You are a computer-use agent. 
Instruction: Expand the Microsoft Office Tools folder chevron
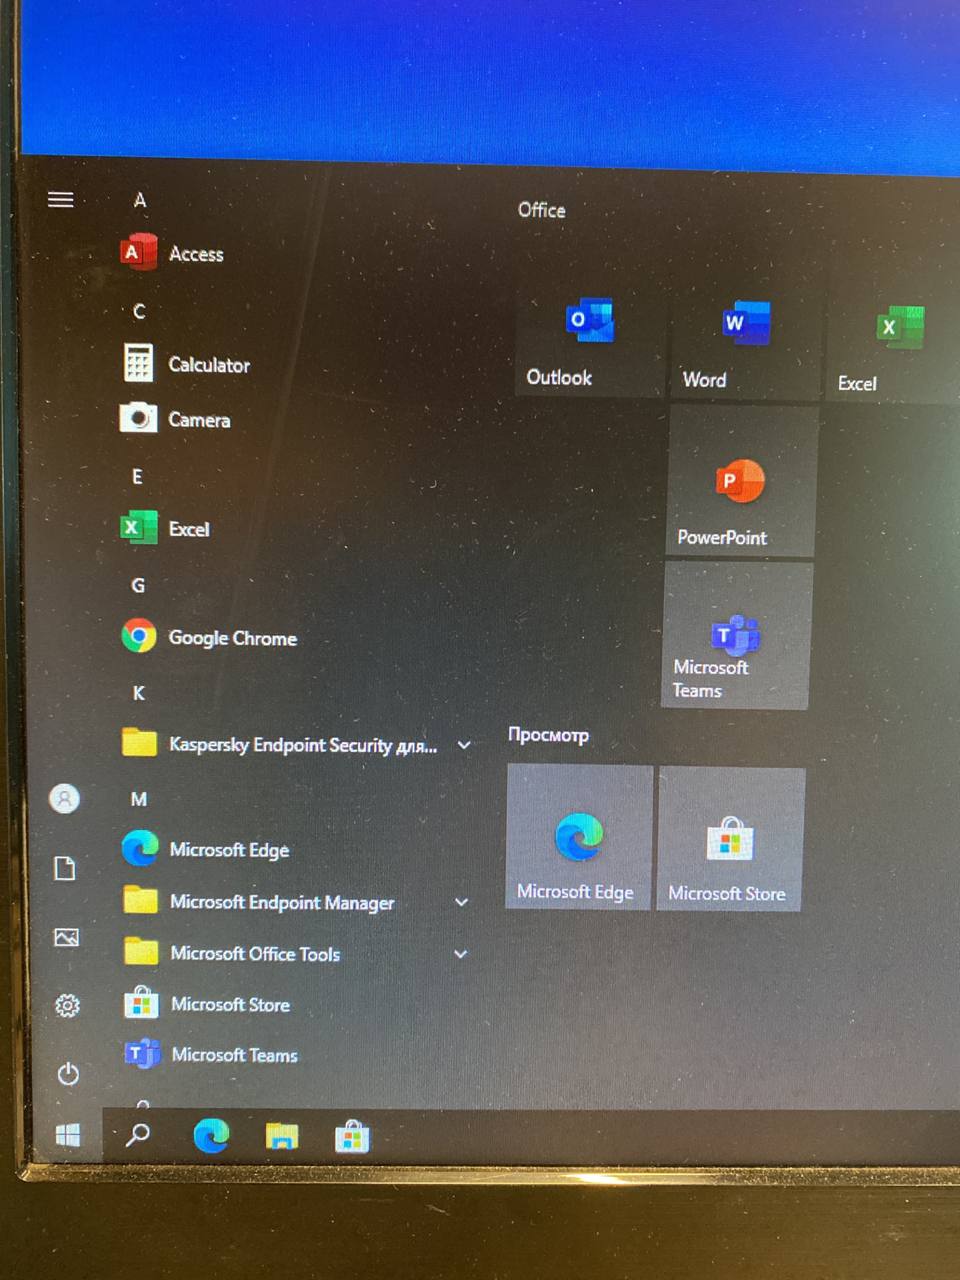tap(460, 954)
